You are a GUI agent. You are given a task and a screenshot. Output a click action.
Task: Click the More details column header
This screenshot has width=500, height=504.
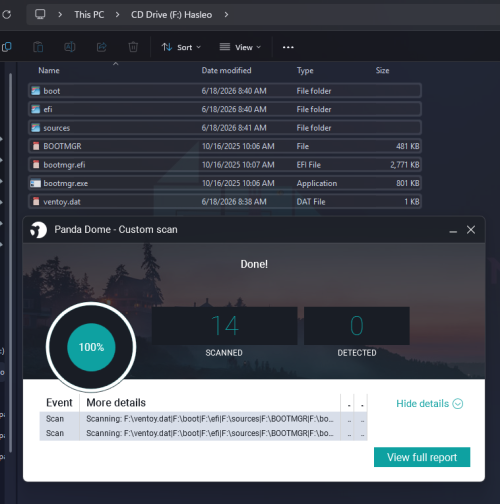116,403
